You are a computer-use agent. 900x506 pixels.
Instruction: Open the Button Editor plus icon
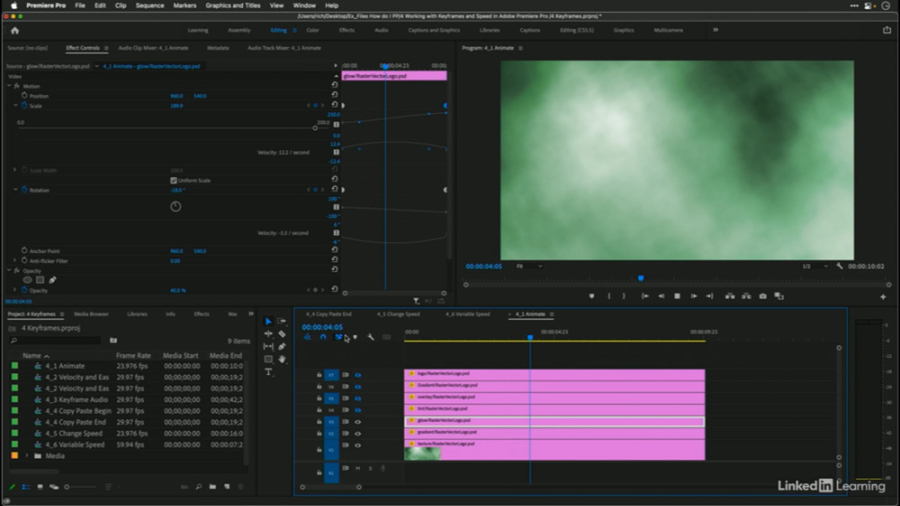883,297
